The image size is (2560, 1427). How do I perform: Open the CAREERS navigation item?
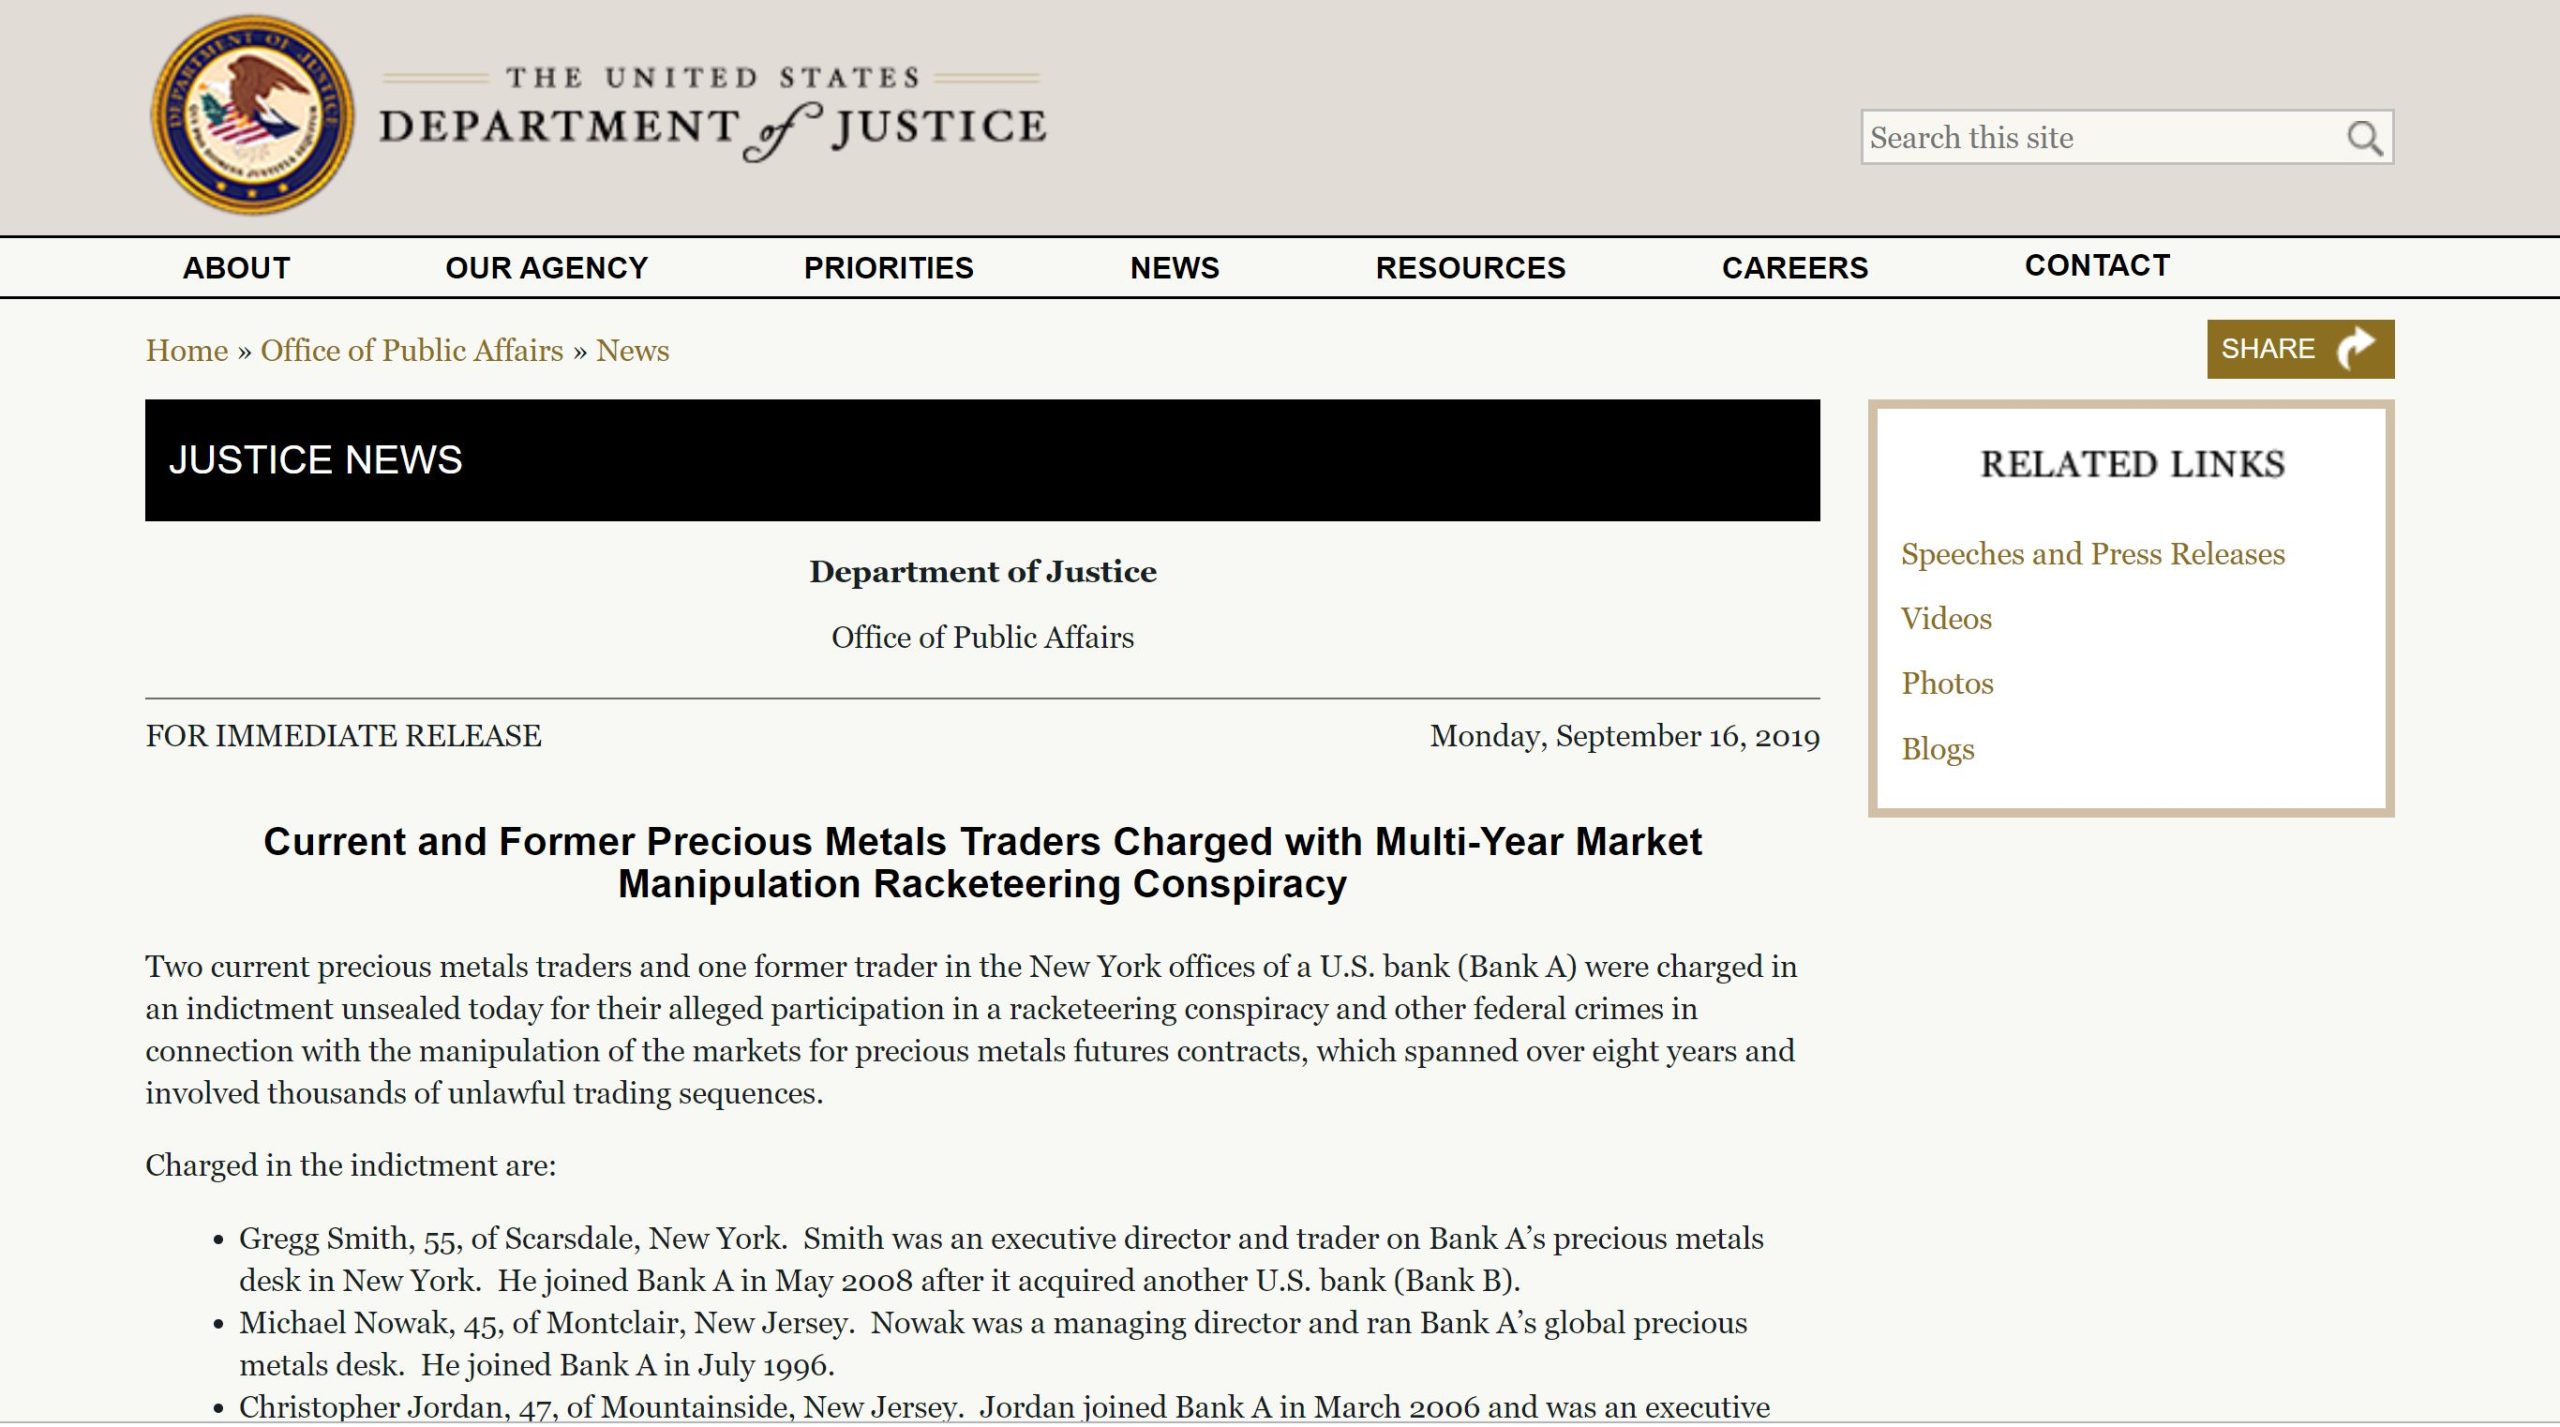coord(1794,268)
